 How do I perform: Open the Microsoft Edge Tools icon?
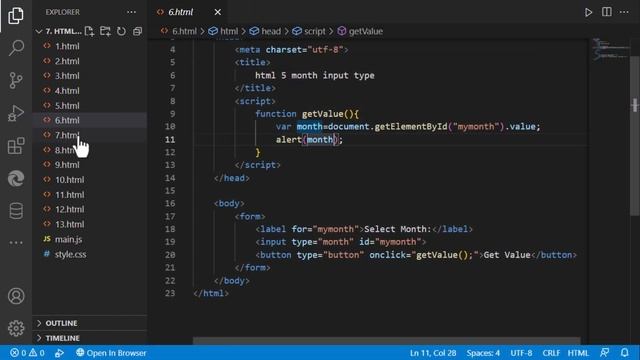16,178
